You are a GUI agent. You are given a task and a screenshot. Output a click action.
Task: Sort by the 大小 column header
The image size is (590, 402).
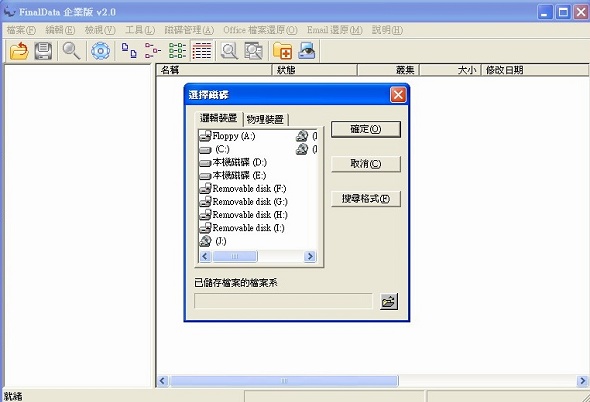click(x=450, y=70)
